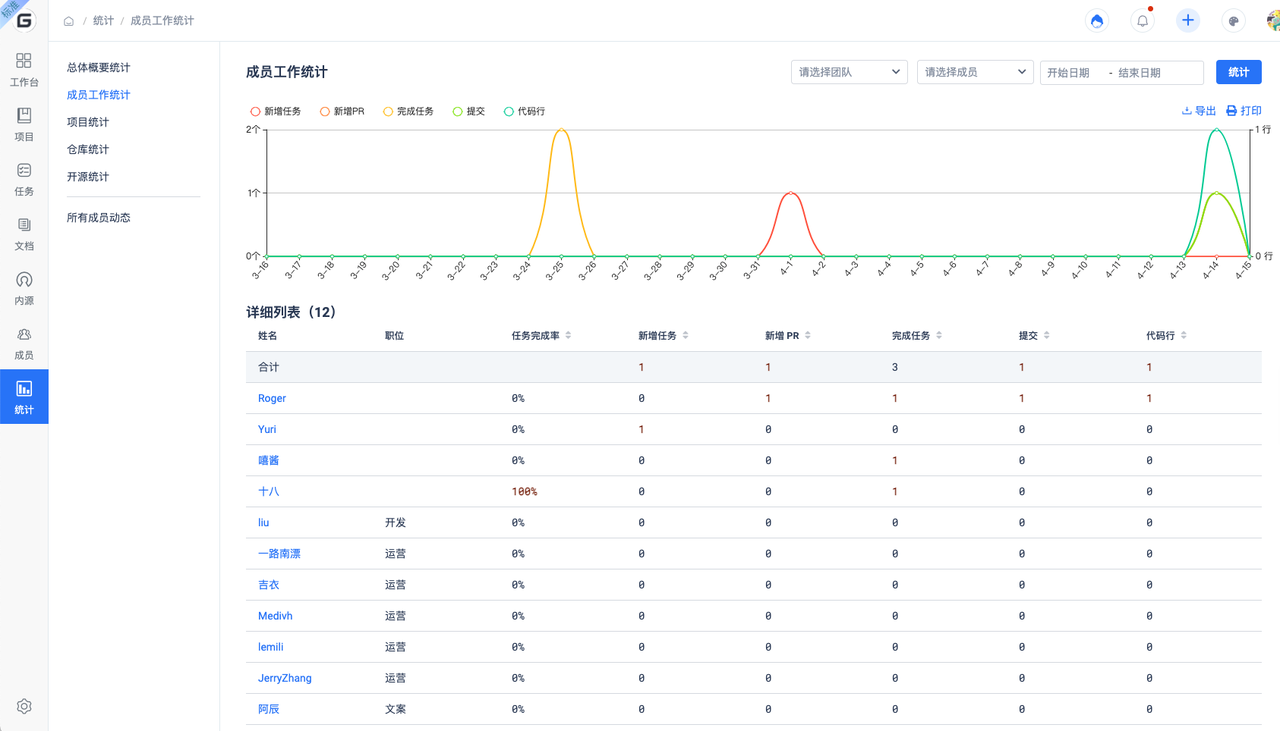1280x731 pixels.
Task: Open 开源统计 in side menu
Action: (x=88, y=177)
